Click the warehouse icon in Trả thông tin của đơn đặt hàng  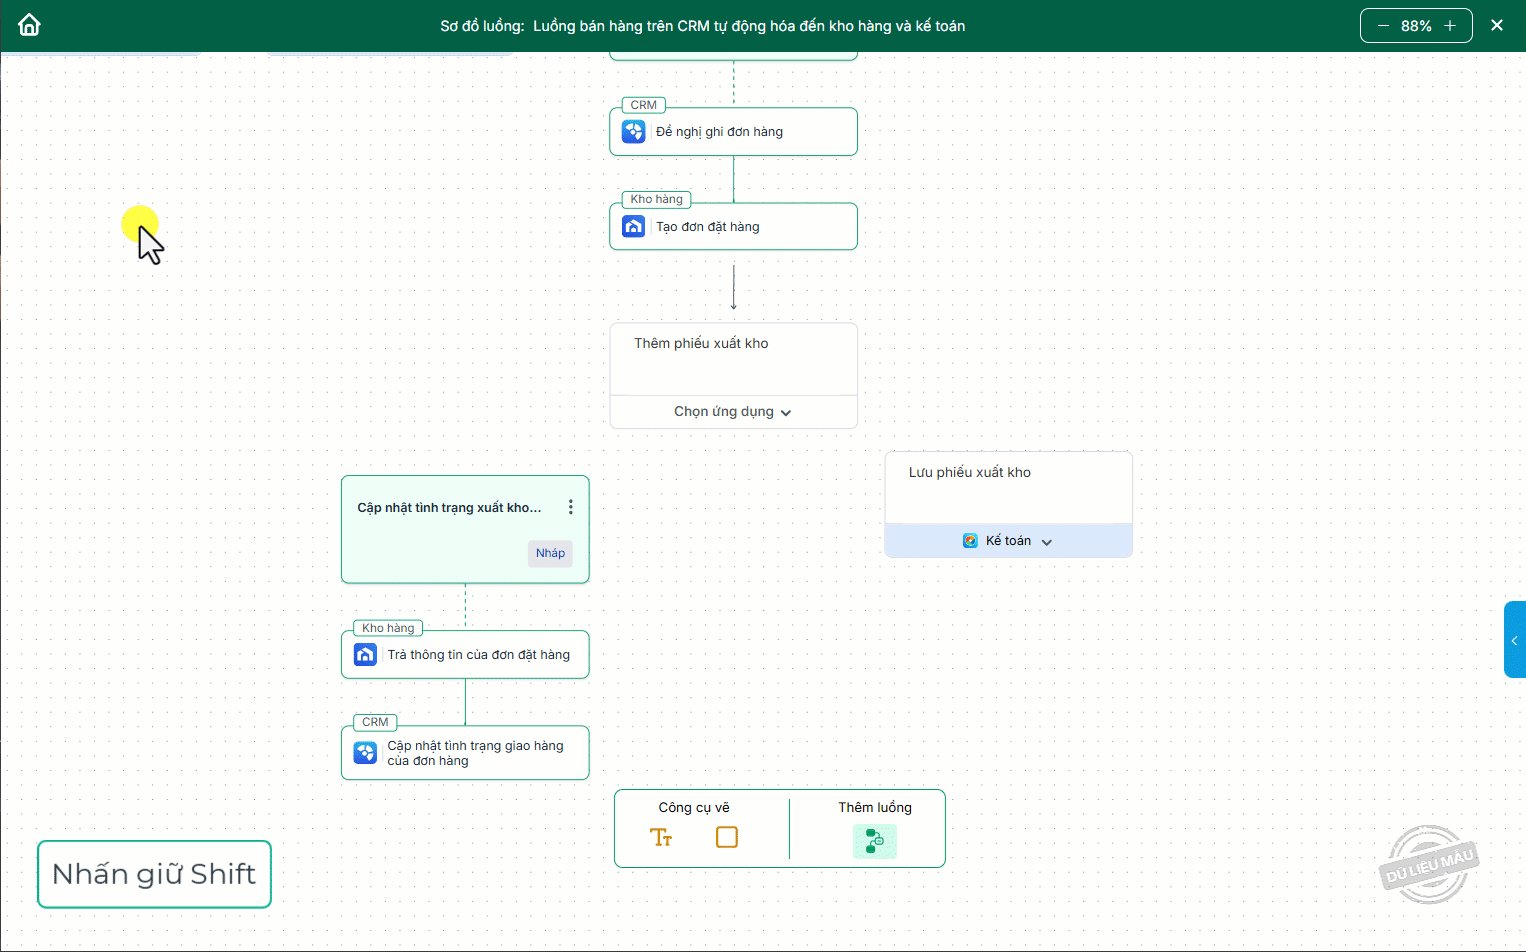tap(366, 655)
